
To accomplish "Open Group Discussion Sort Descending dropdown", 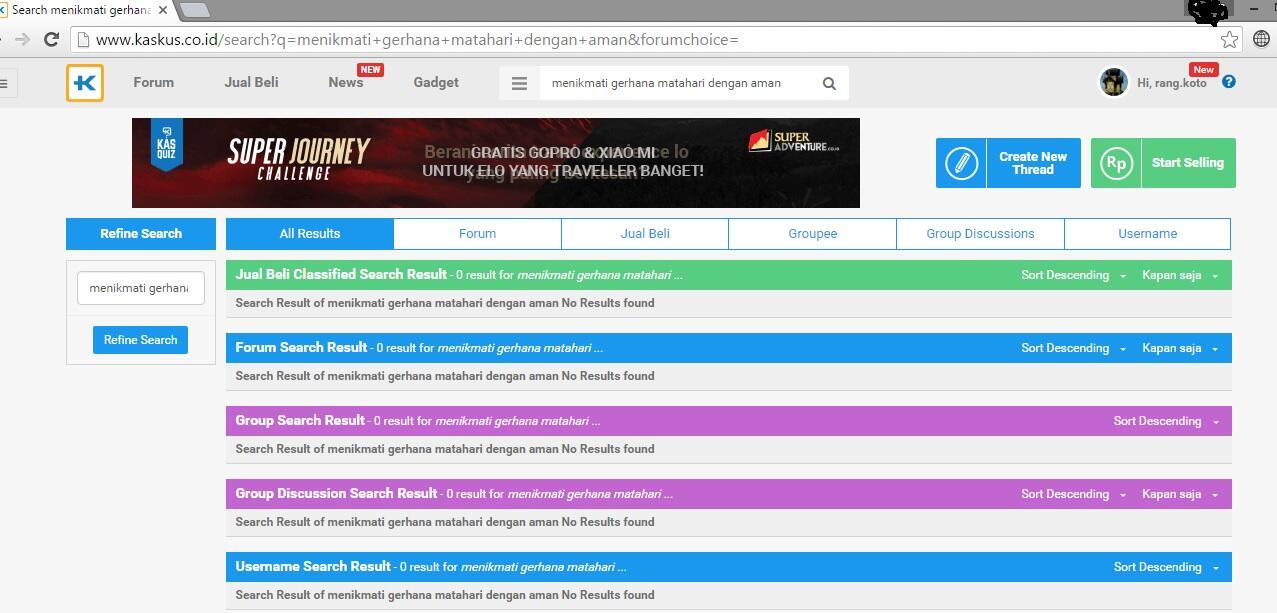I will (1074, 494).
